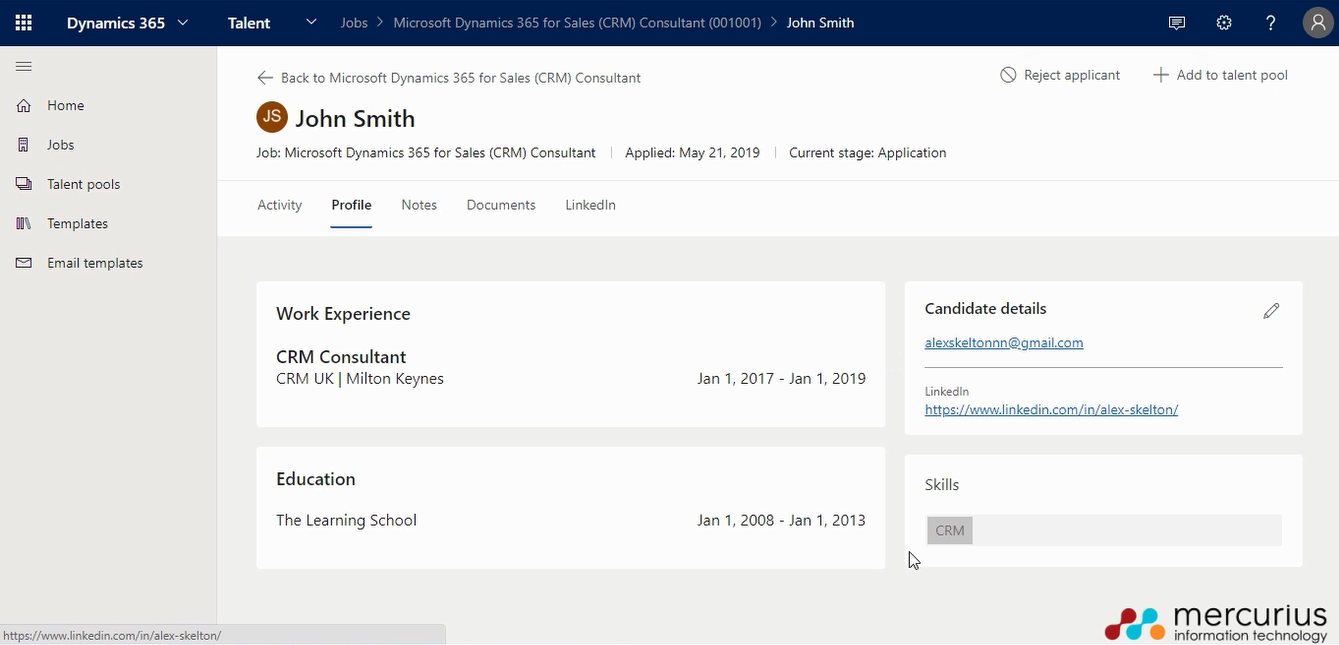Click the Applied: May 21, 2019 text
Image resolution: width=1339 pixels, height=645 pixels.
[692, 153]
